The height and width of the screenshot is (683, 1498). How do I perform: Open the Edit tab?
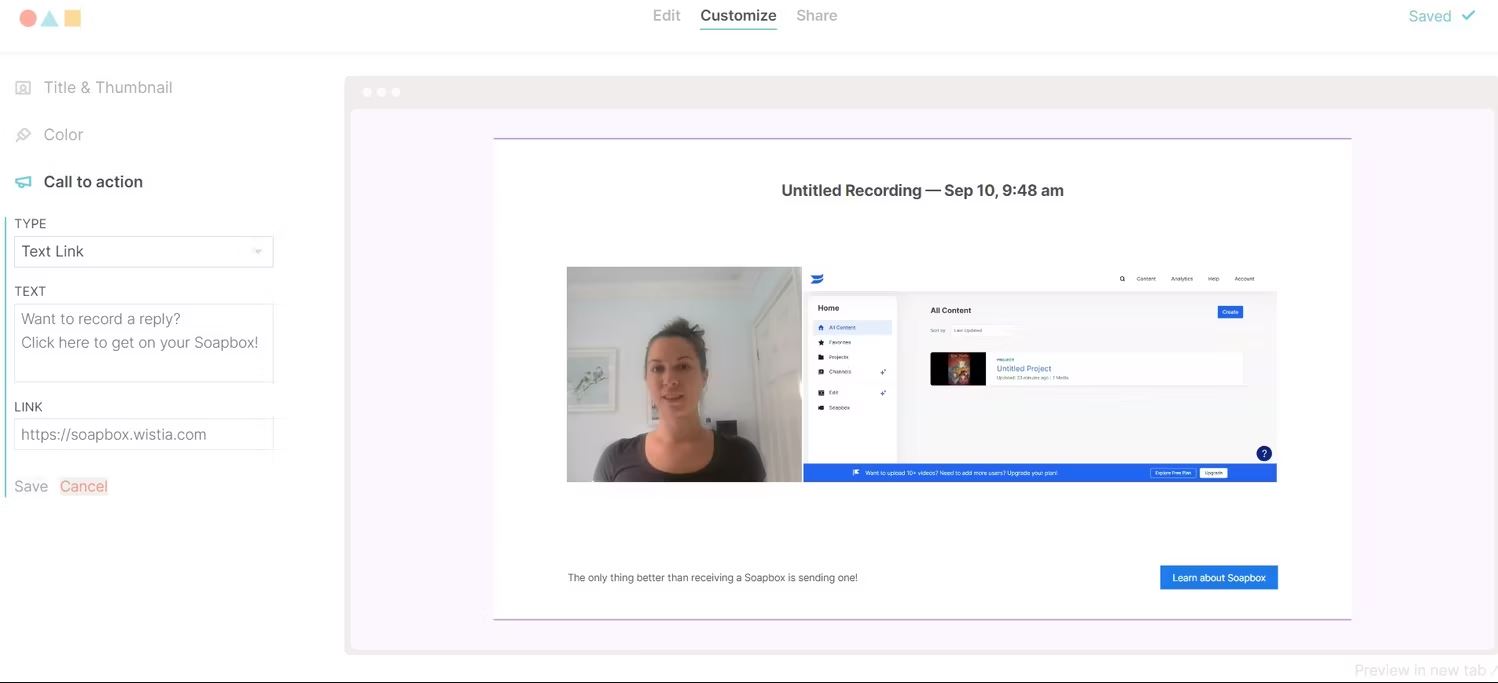pyautogui.click(x=666, y=15)
